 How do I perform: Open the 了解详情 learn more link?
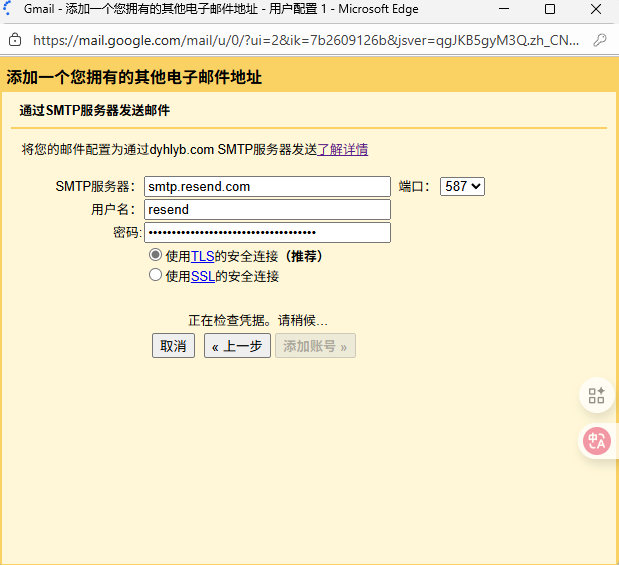(x=343, y=150)
